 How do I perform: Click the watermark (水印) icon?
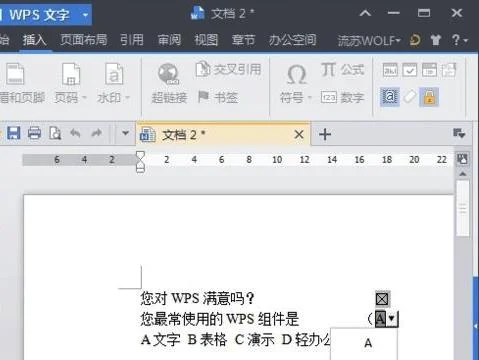[114, 74]
